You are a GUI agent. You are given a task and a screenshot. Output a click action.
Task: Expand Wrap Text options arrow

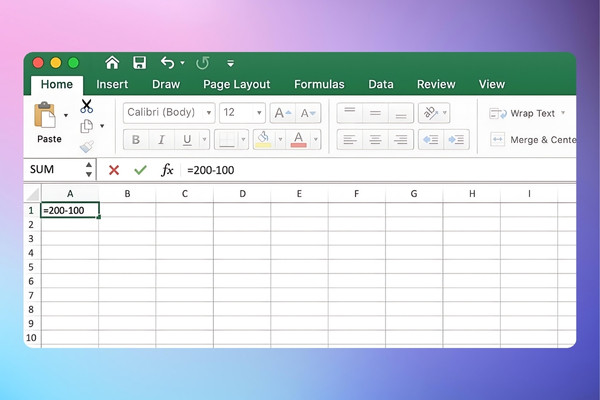tap(563, 113)
